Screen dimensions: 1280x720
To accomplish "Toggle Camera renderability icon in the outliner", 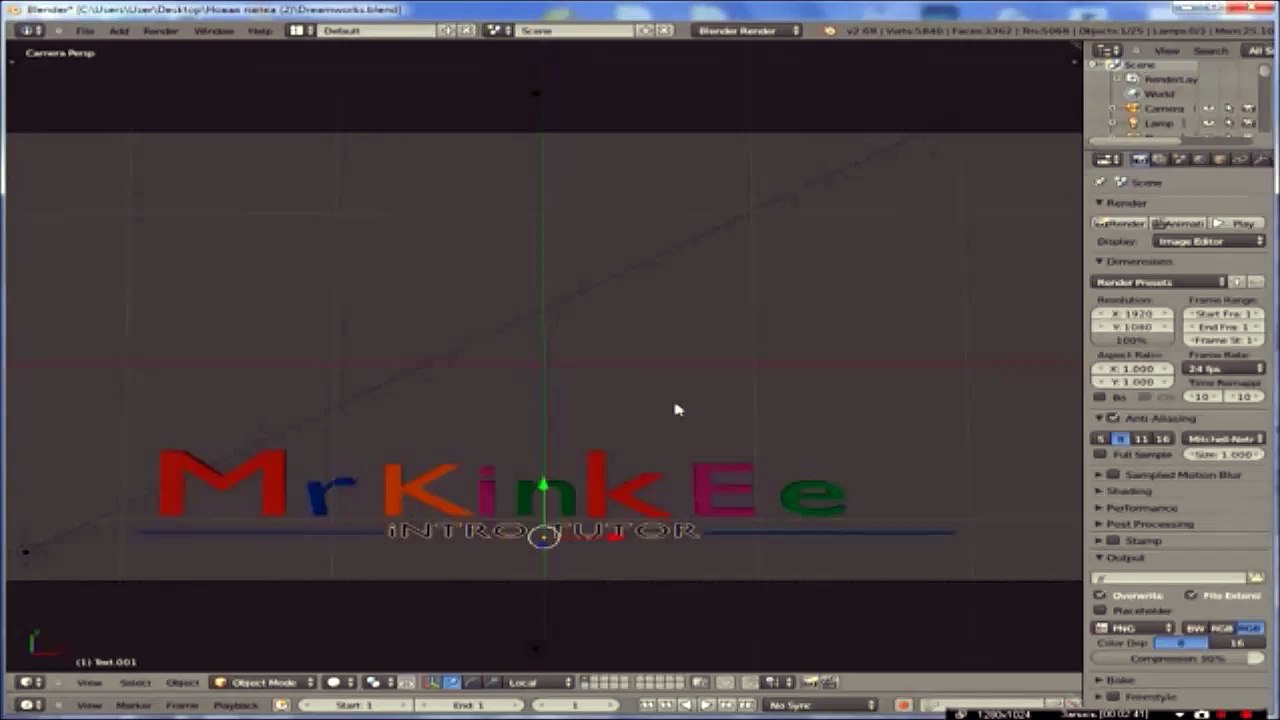I will click(1248, 108).
